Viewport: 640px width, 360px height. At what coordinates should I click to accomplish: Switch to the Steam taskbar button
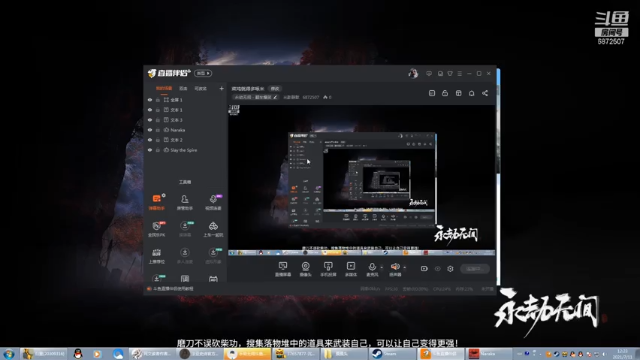(x=393, y=354)
